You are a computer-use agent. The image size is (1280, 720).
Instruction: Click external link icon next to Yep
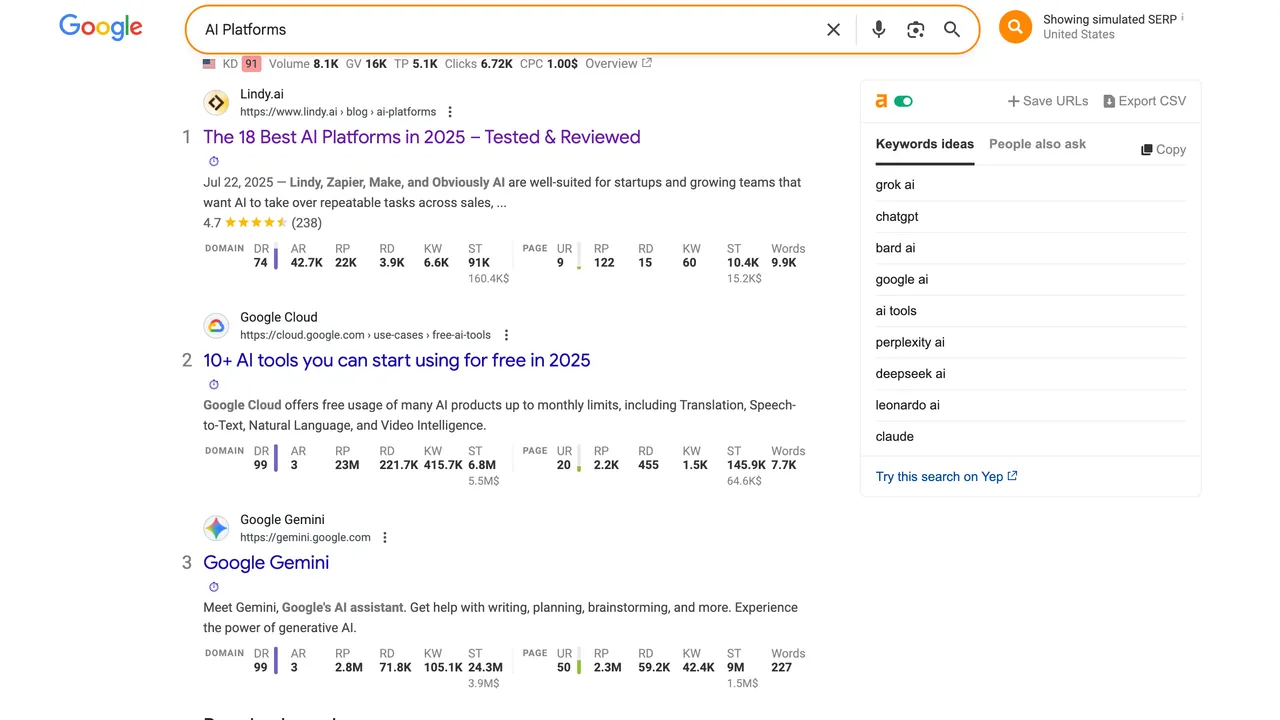pyautogui.click(x=1012, y=476)
